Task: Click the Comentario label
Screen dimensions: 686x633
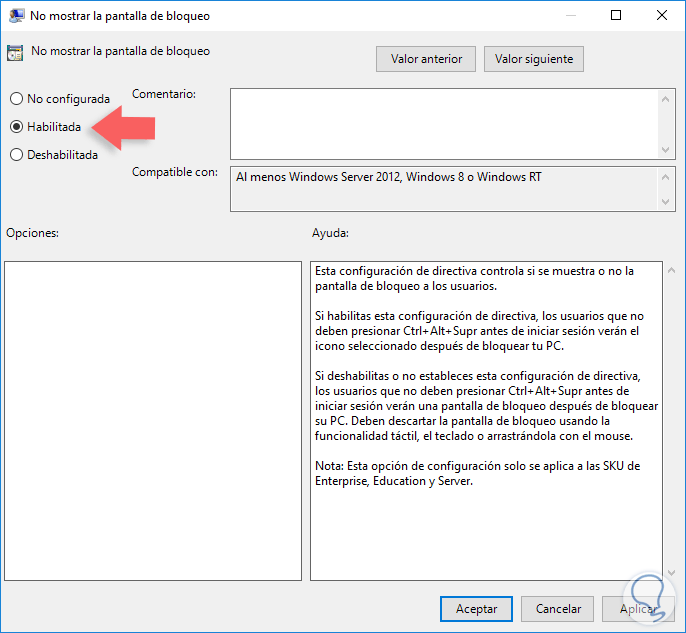Action: tap(164, 94)
